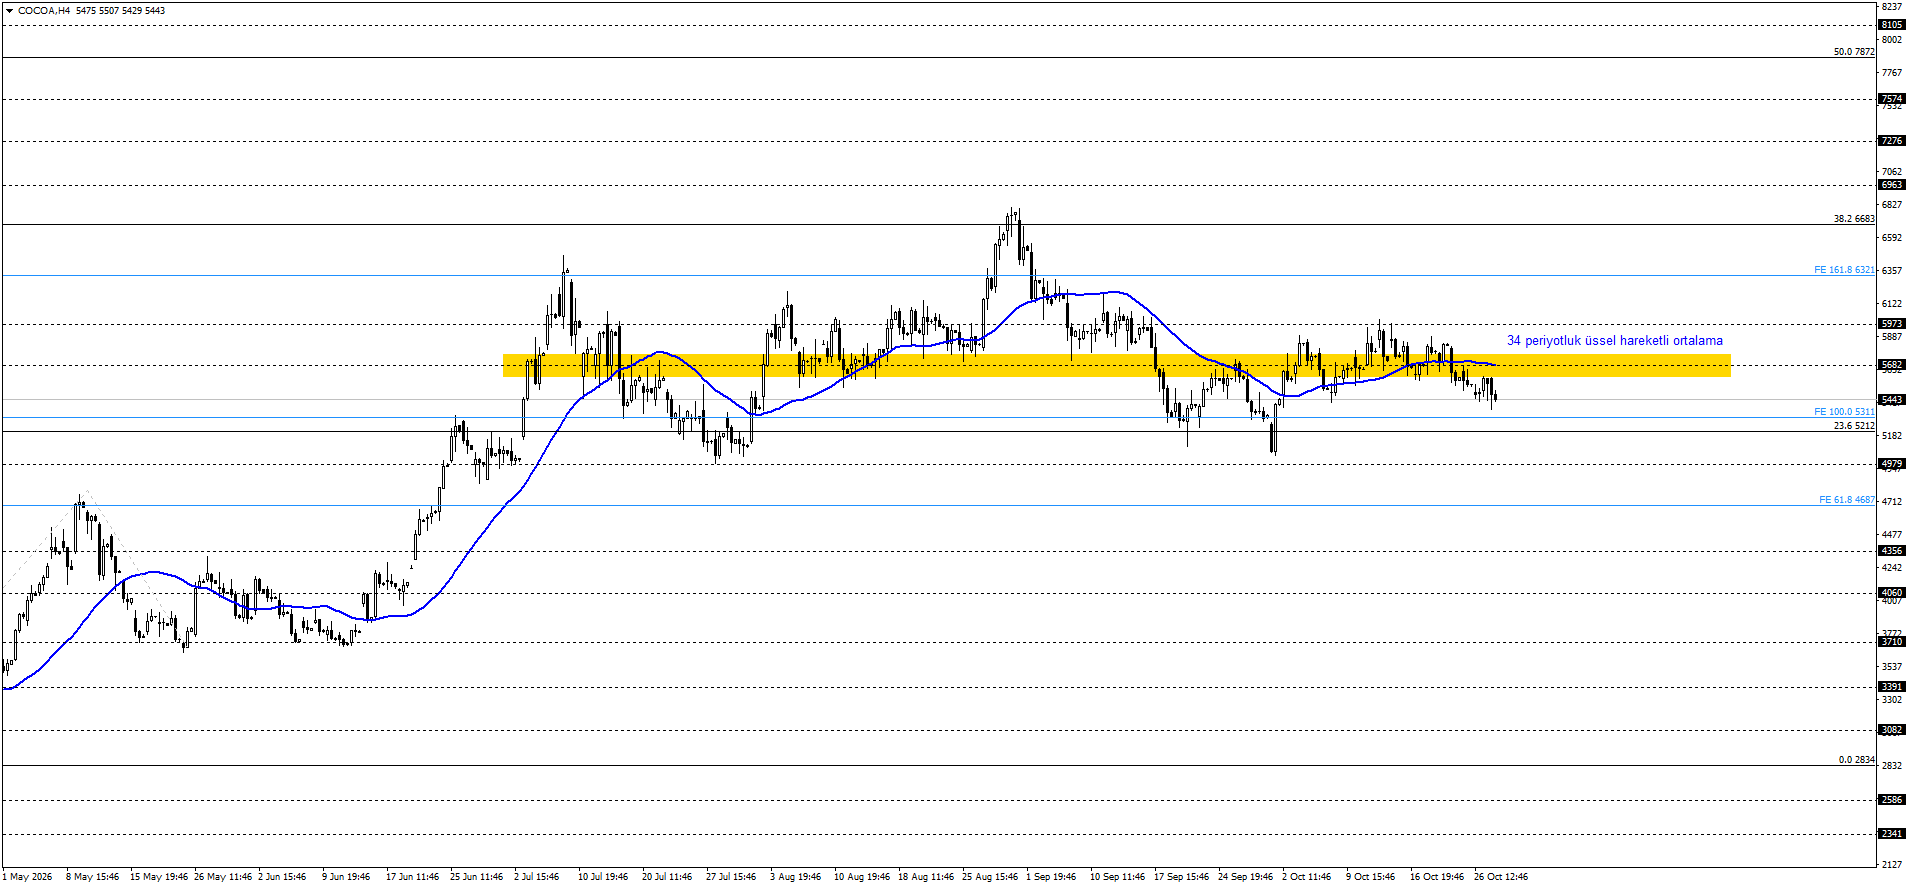This screenshot has width=1916, height=888.
Task: Click the '27 Jul 15:46' time axis label
Action: tap(731, 877)
